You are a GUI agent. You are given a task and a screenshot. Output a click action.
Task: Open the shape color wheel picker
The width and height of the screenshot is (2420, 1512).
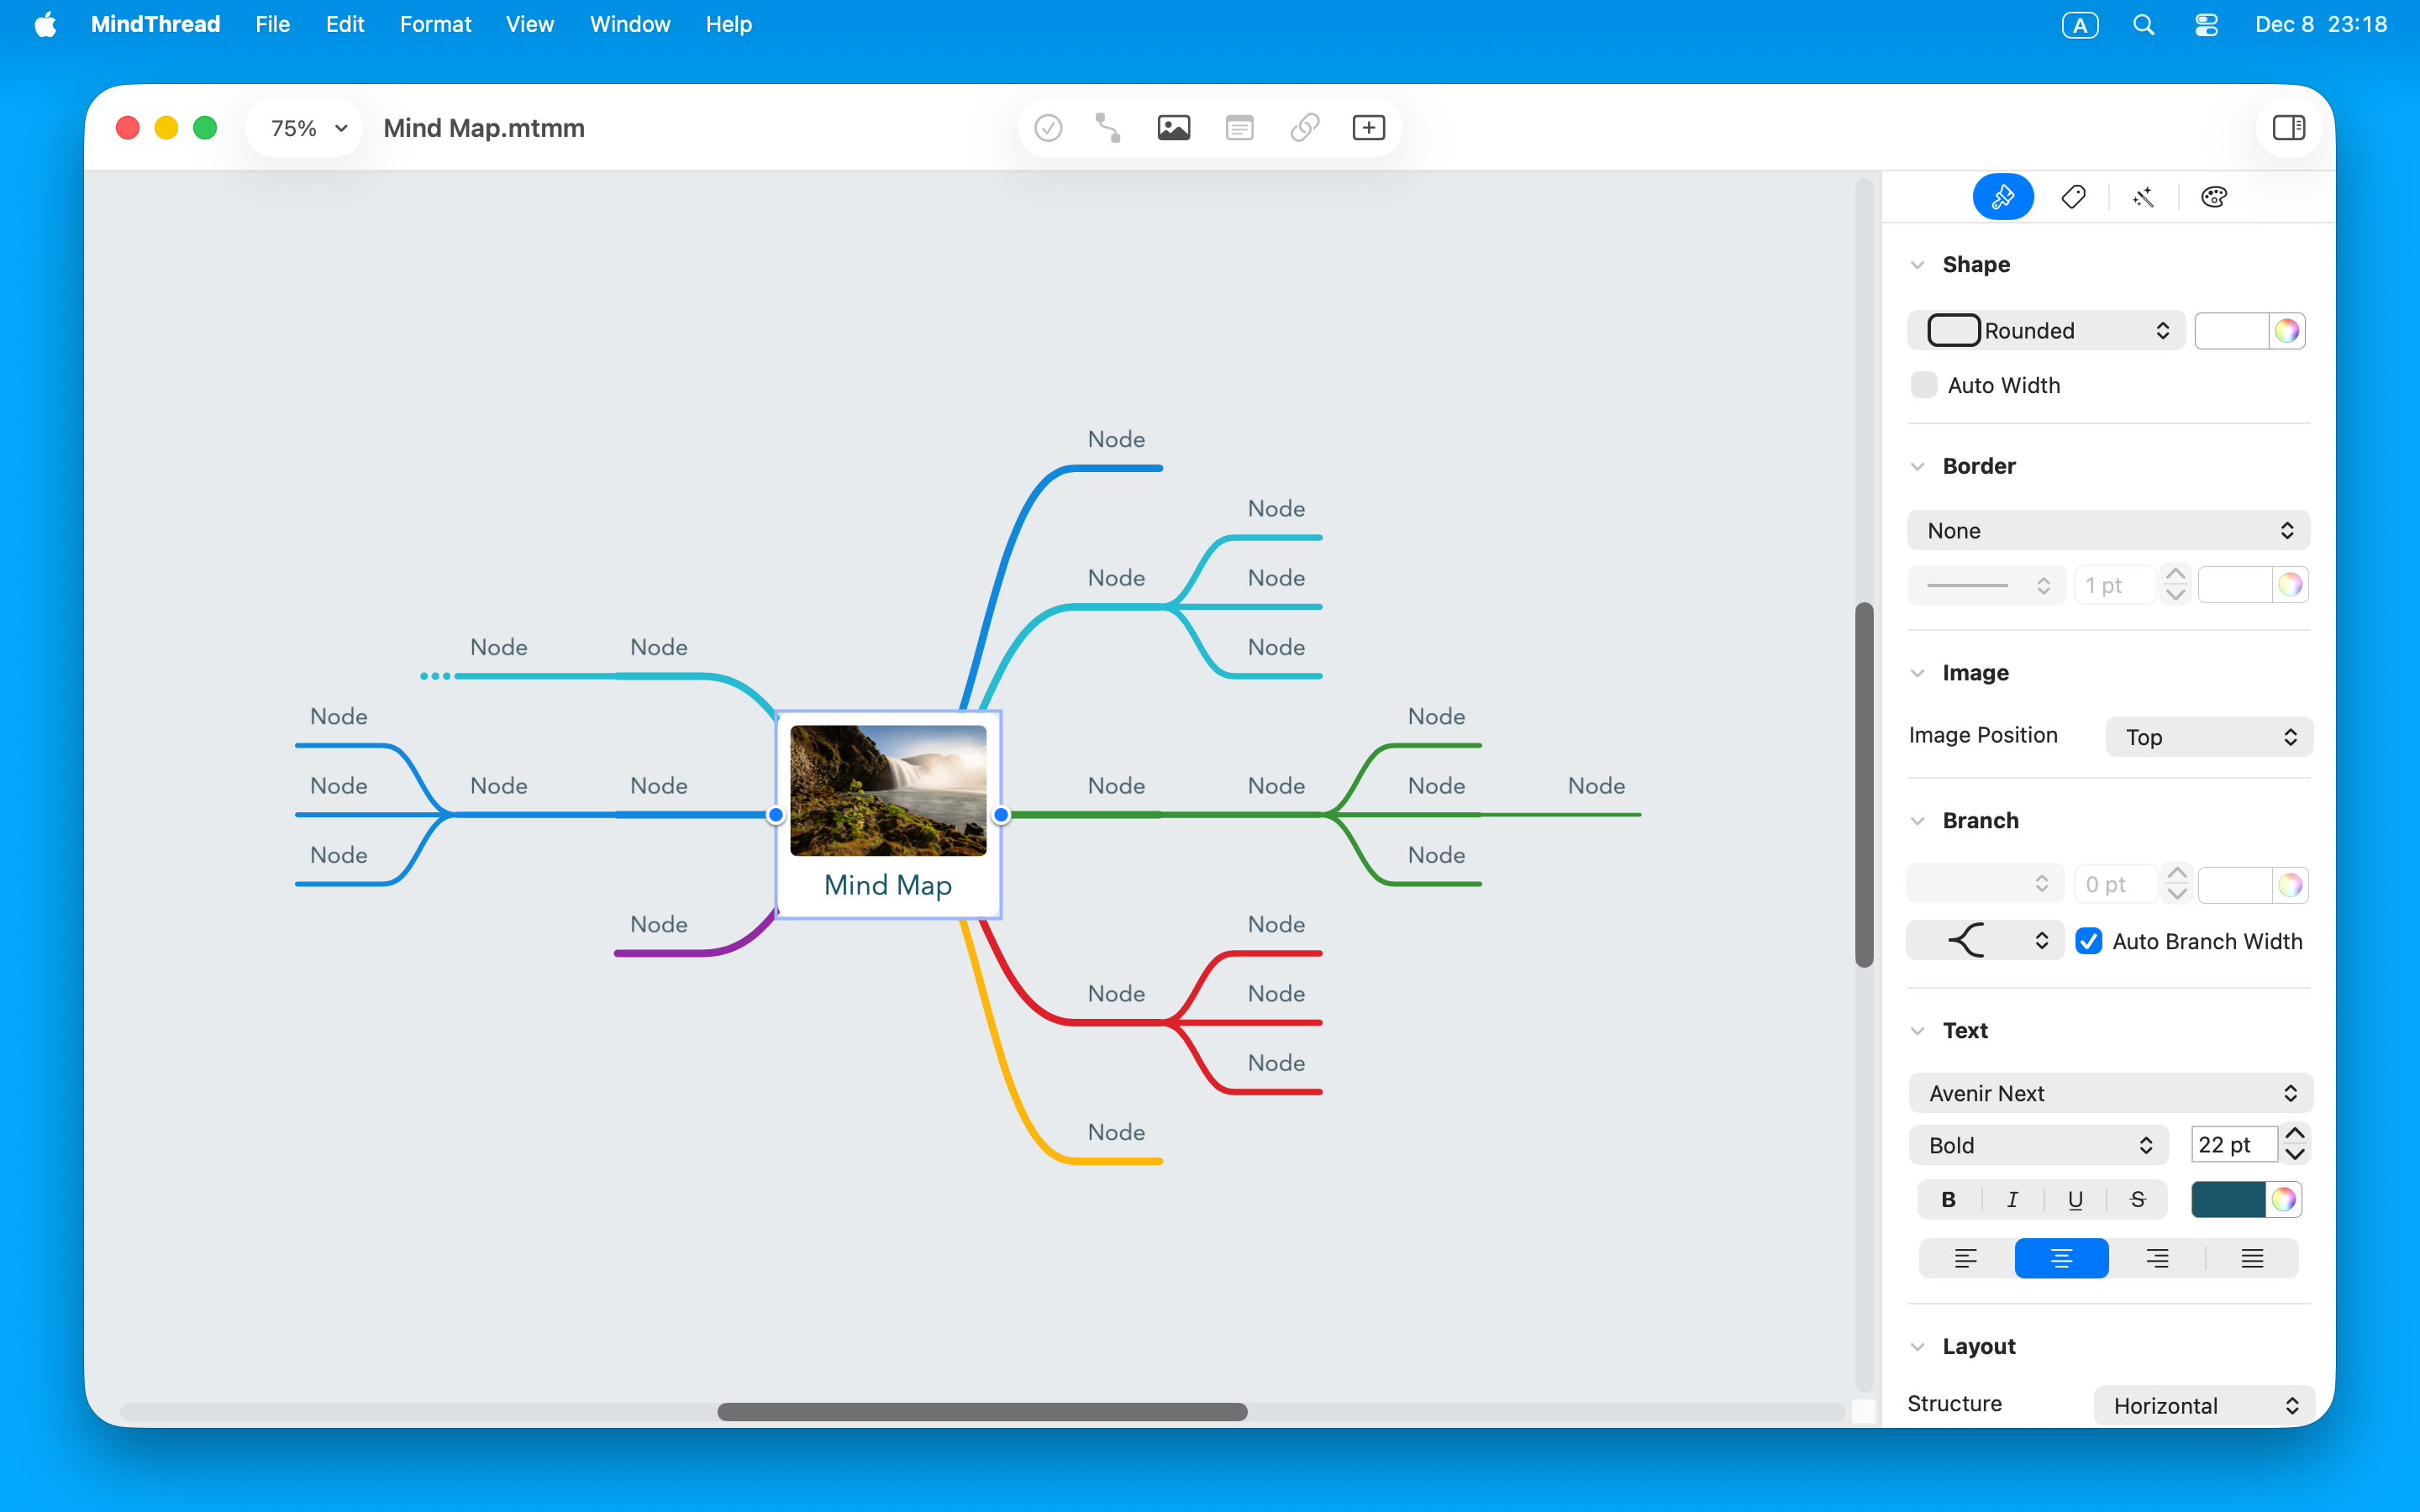point(2287,331)
